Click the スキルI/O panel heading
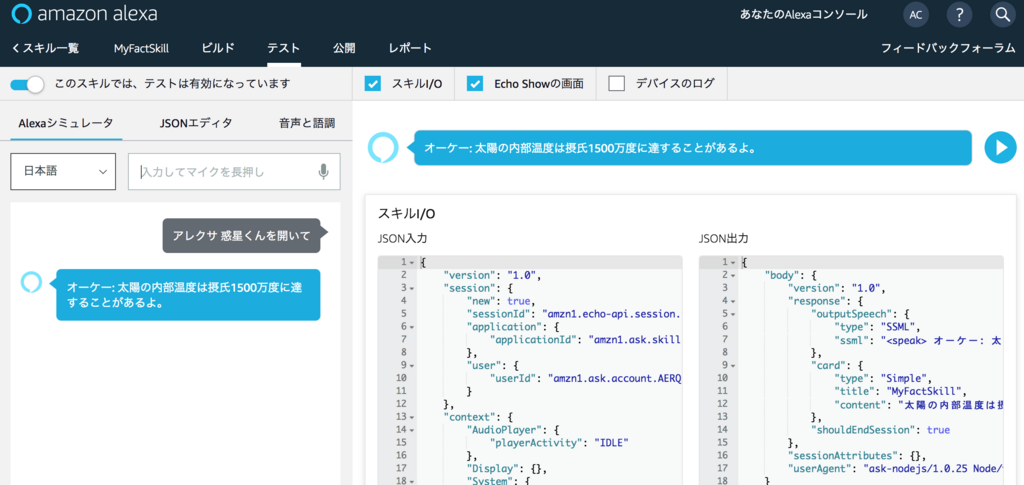 [x=406, y=213]
